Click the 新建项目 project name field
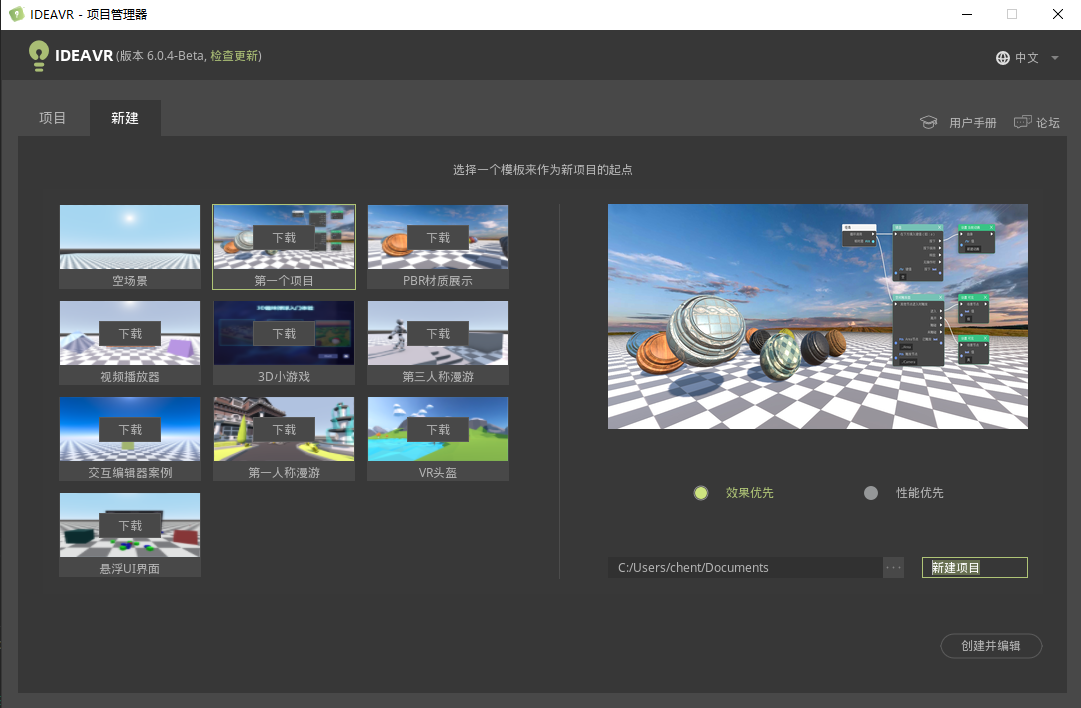Viewport: 1081px width, 708px height. (x=974, y=567)
